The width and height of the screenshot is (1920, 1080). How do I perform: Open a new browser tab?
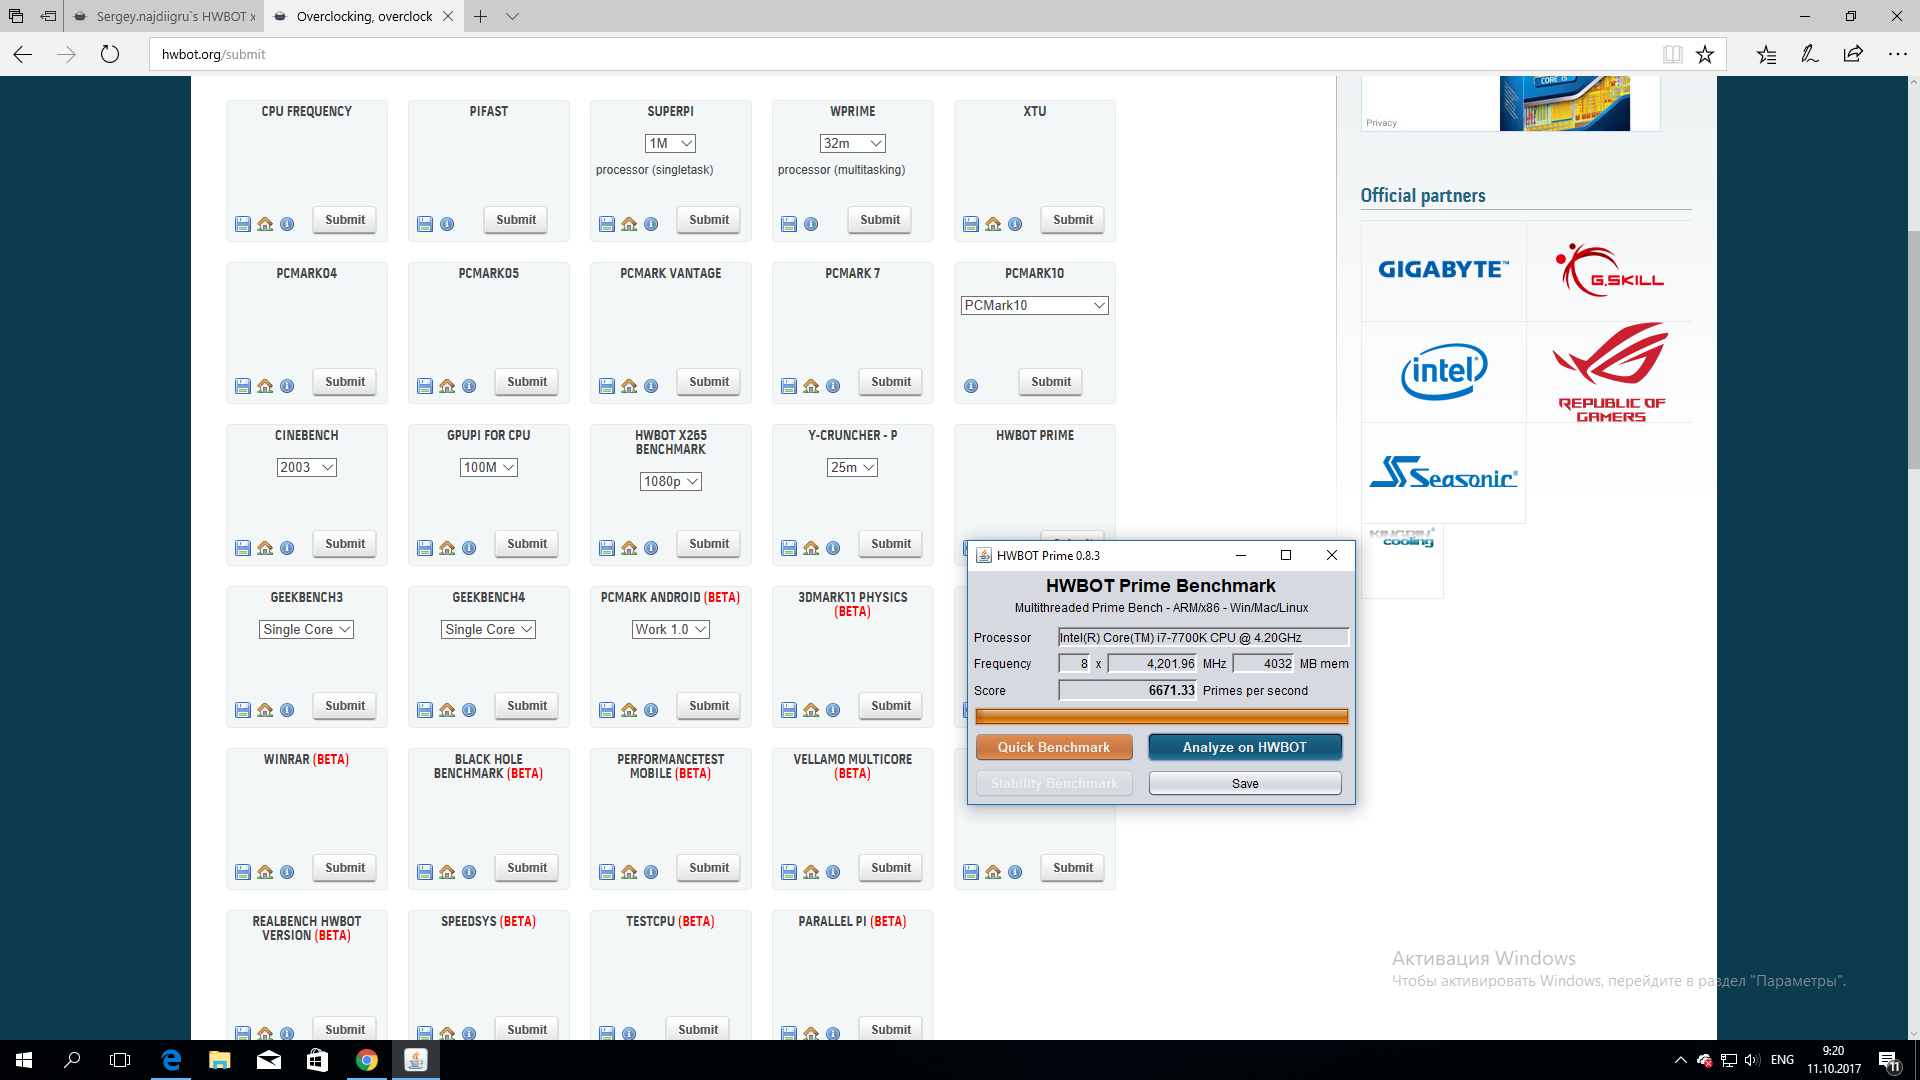(481, 16)
